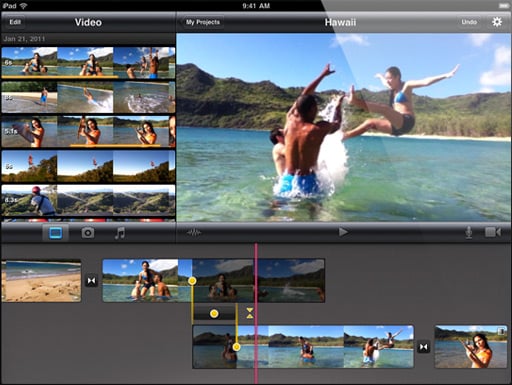Tap Edit in Video browser
Screen dimensions: 512x385
[15, 22]
